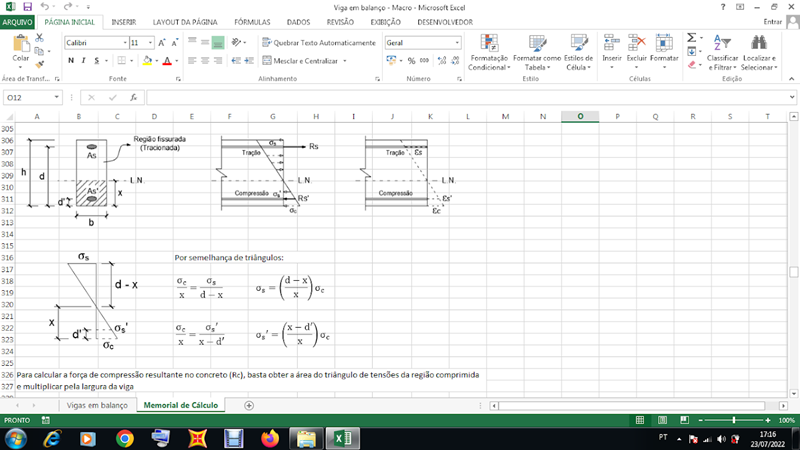This screenshot has height=450, width=800.
Task: Click the insert function fx icon
Action: (x=134, y=97)
